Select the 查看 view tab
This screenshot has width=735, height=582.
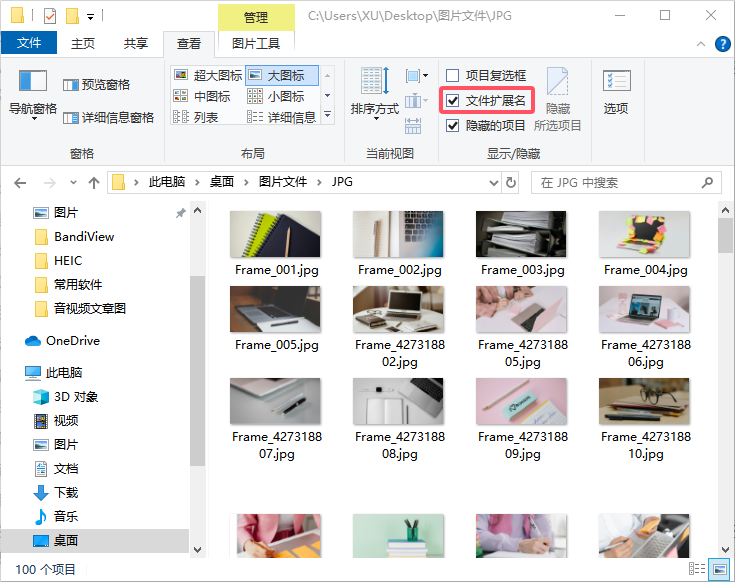click(189, 44)
